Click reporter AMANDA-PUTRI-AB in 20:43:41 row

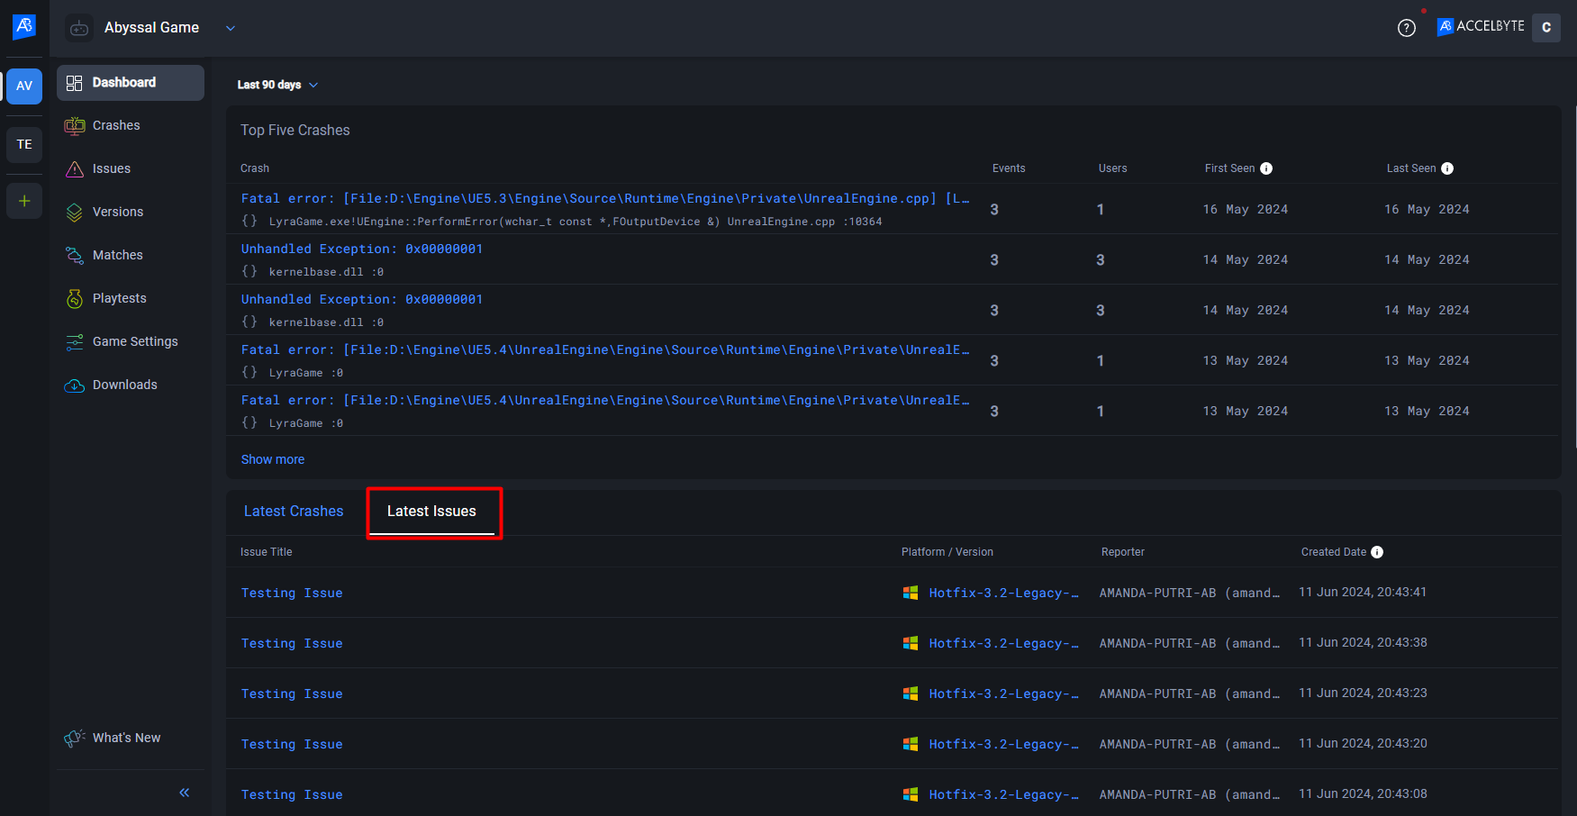coord(1189,593)
